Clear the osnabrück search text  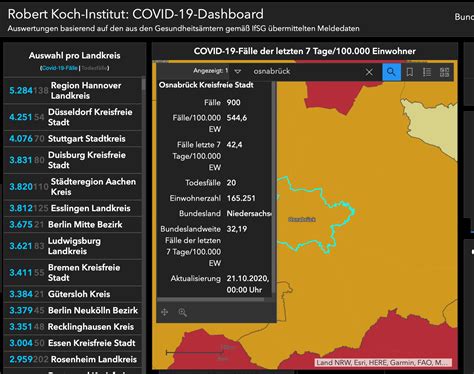369,72
